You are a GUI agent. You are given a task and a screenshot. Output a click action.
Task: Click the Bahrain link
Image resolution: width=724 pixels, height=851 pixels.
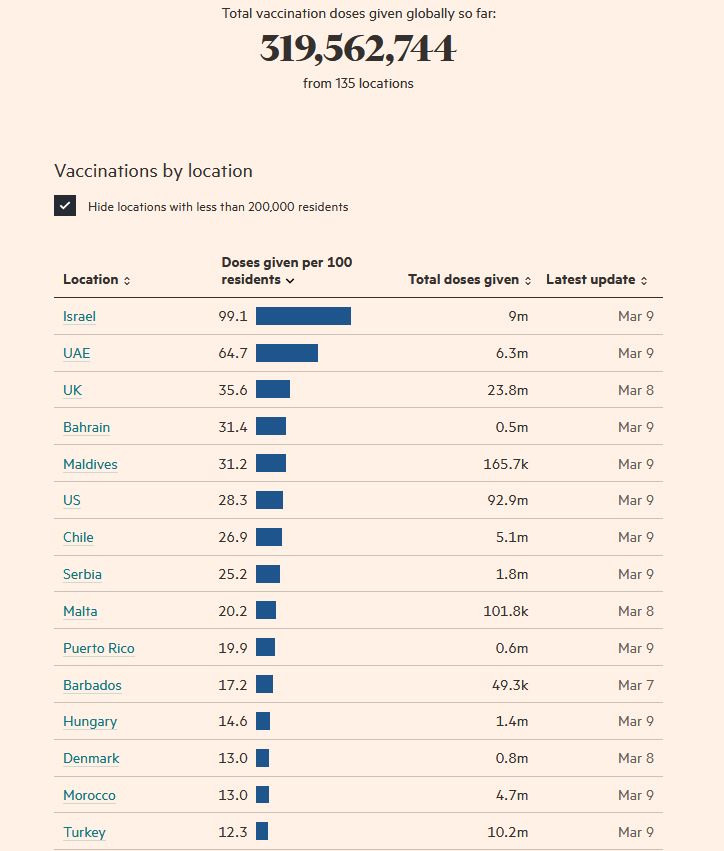point(86,427)
